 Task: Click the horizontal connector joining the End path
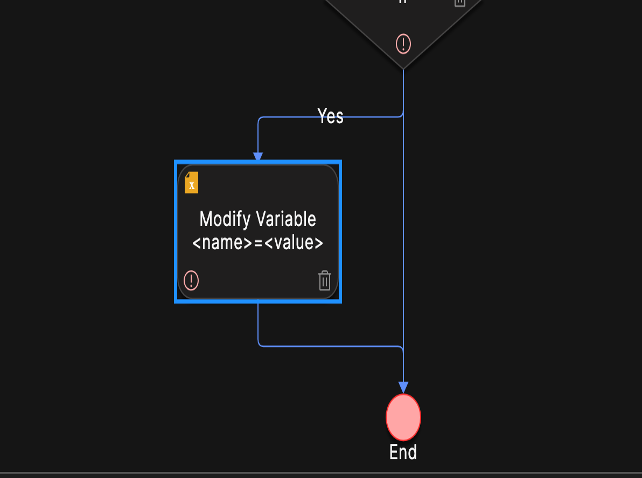[330, 346]
